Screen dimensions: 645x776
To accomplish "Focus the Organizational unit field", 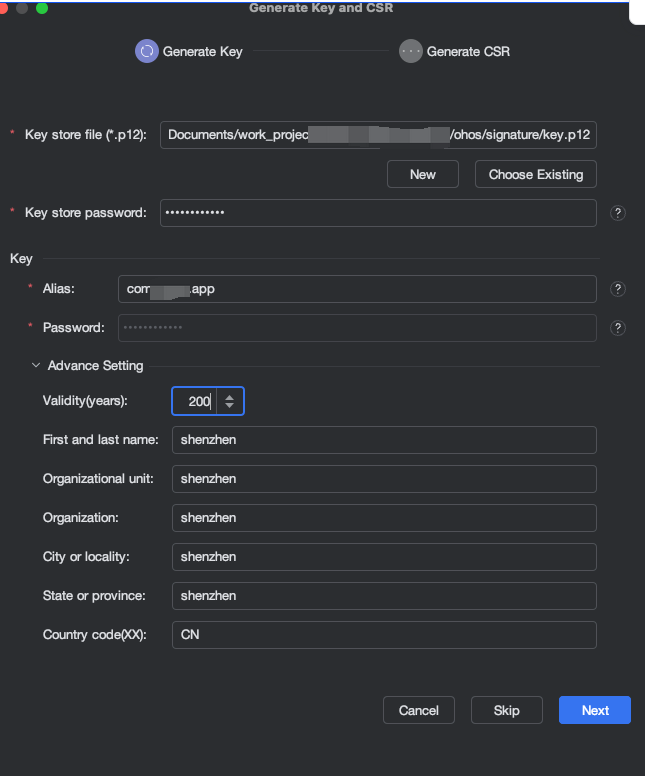I will coord(384,479).
